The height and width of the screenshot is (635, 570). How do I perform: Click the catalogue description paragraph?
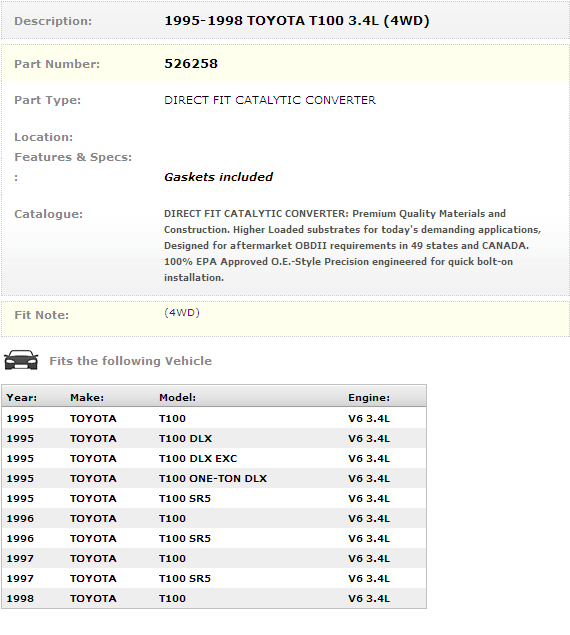click(x=352, y=245)
